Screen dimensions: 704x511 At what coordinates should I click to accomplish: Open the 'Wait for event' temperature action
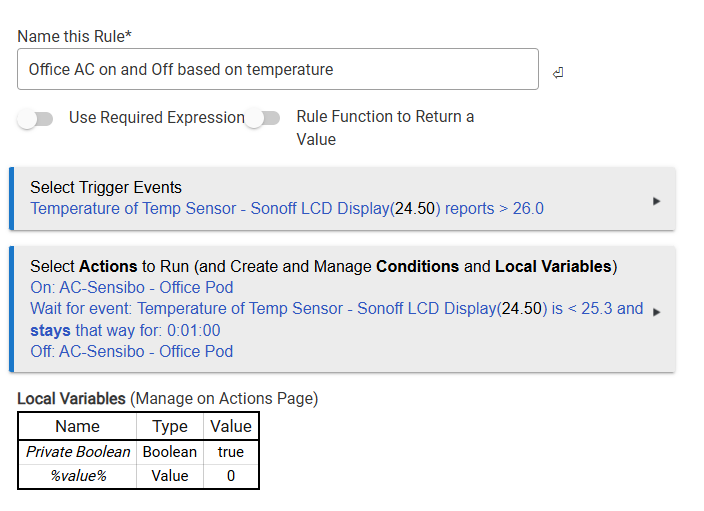tap(336, 309)
